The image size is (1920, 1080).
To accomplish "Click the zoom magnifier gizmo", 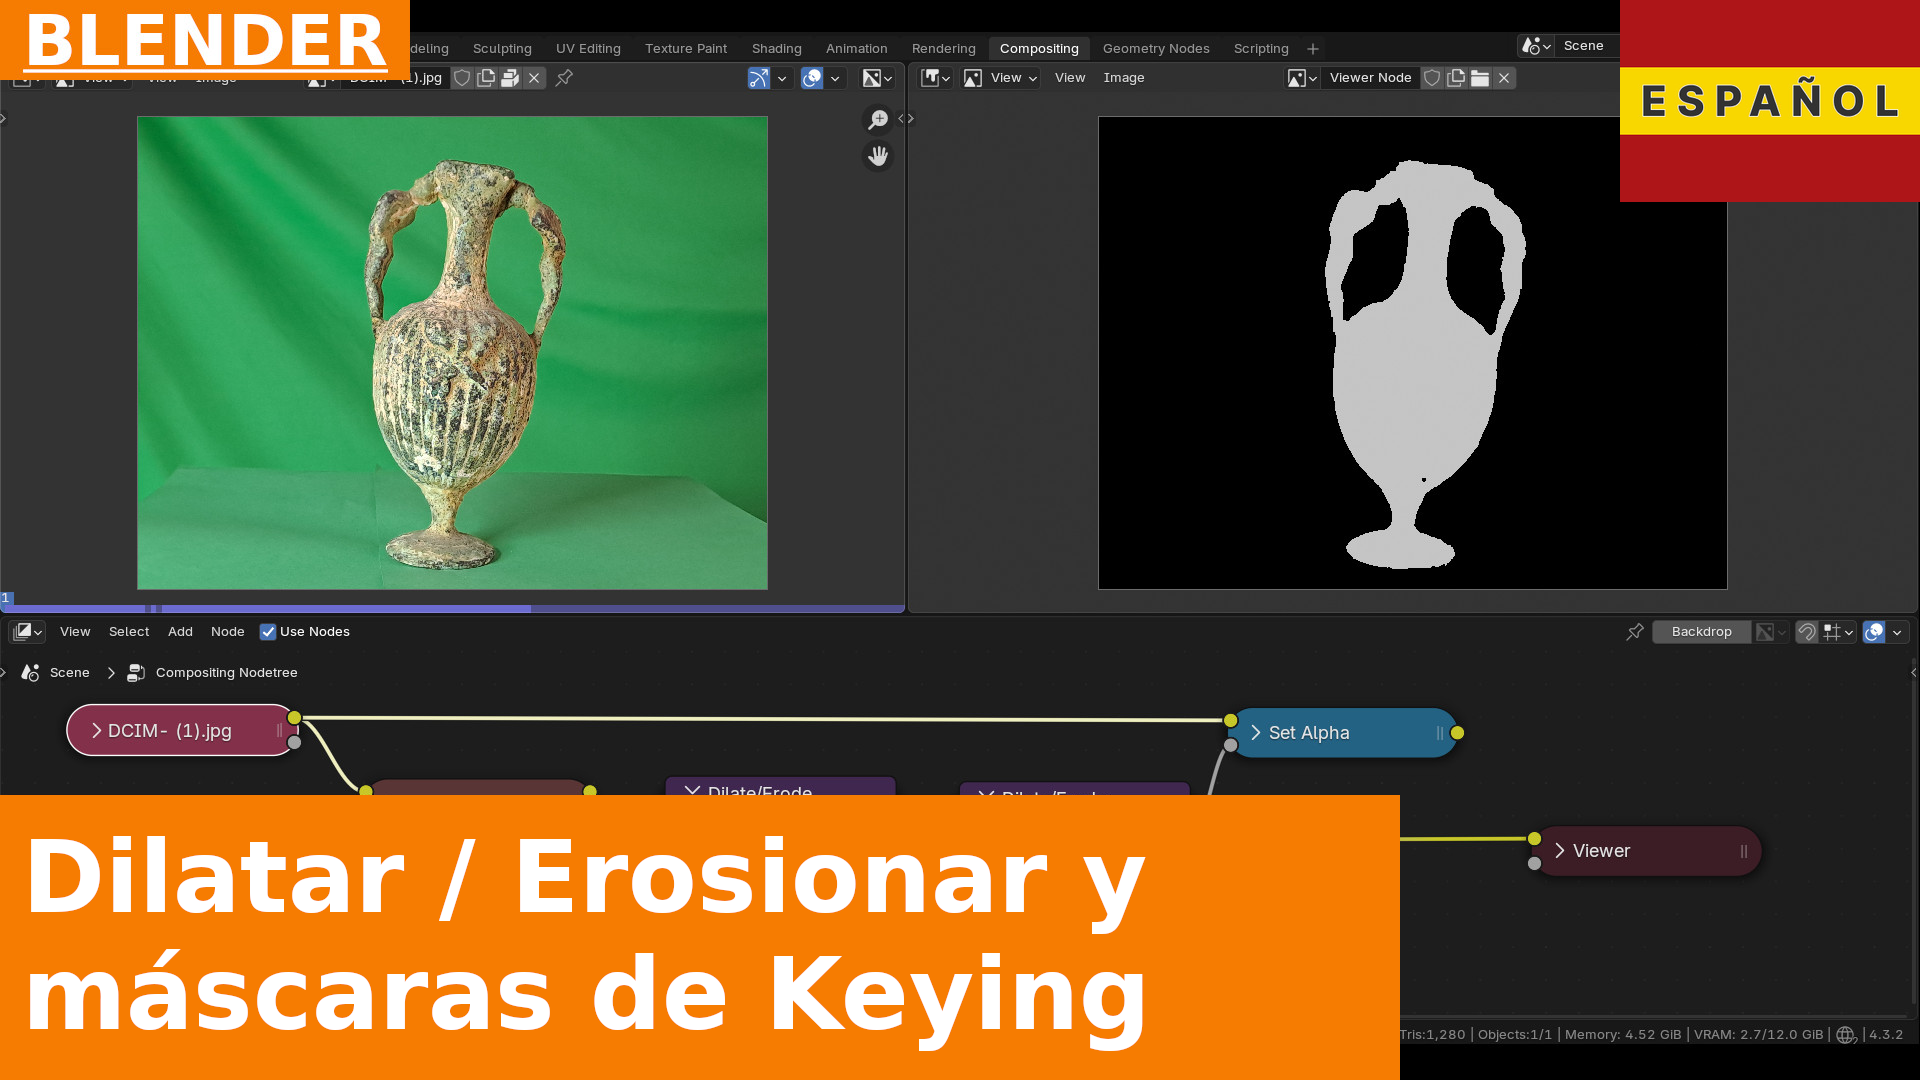I will tap(878, 120).
